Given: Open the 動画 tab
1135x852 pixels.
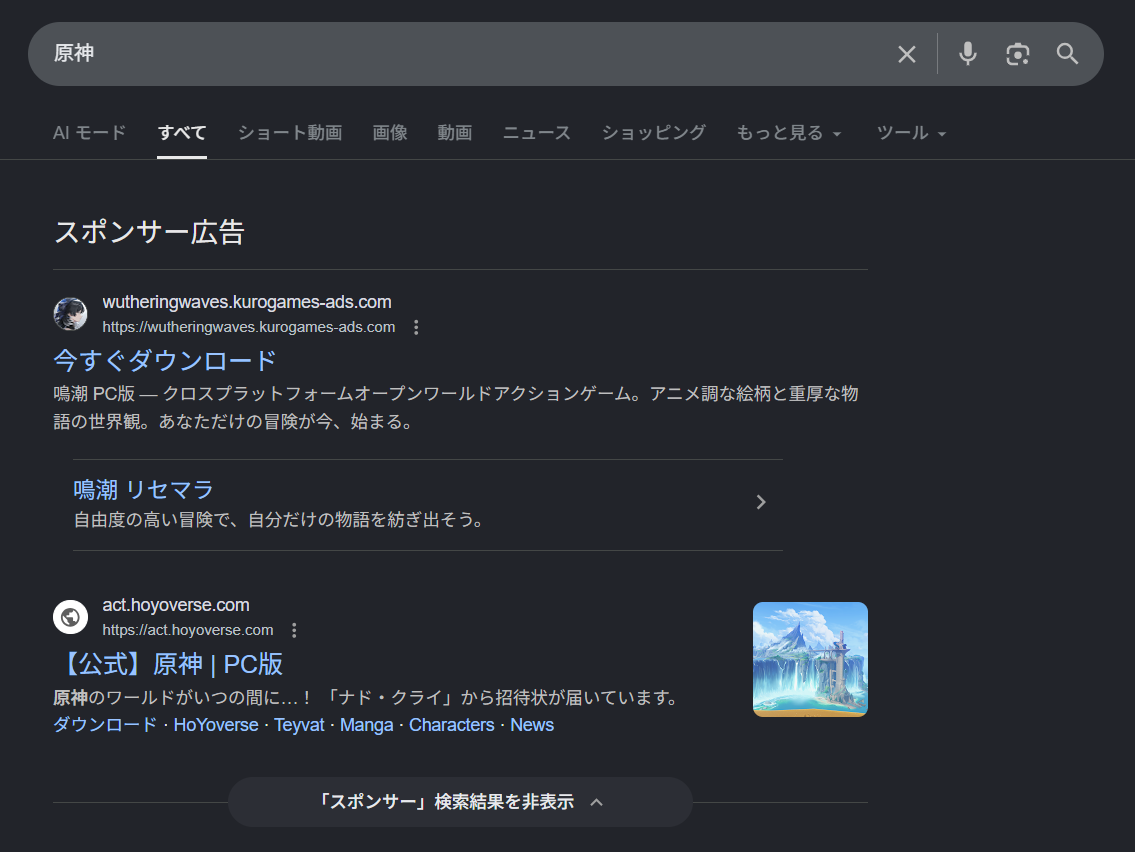Looking at the screenshot, I should (455, 133).
